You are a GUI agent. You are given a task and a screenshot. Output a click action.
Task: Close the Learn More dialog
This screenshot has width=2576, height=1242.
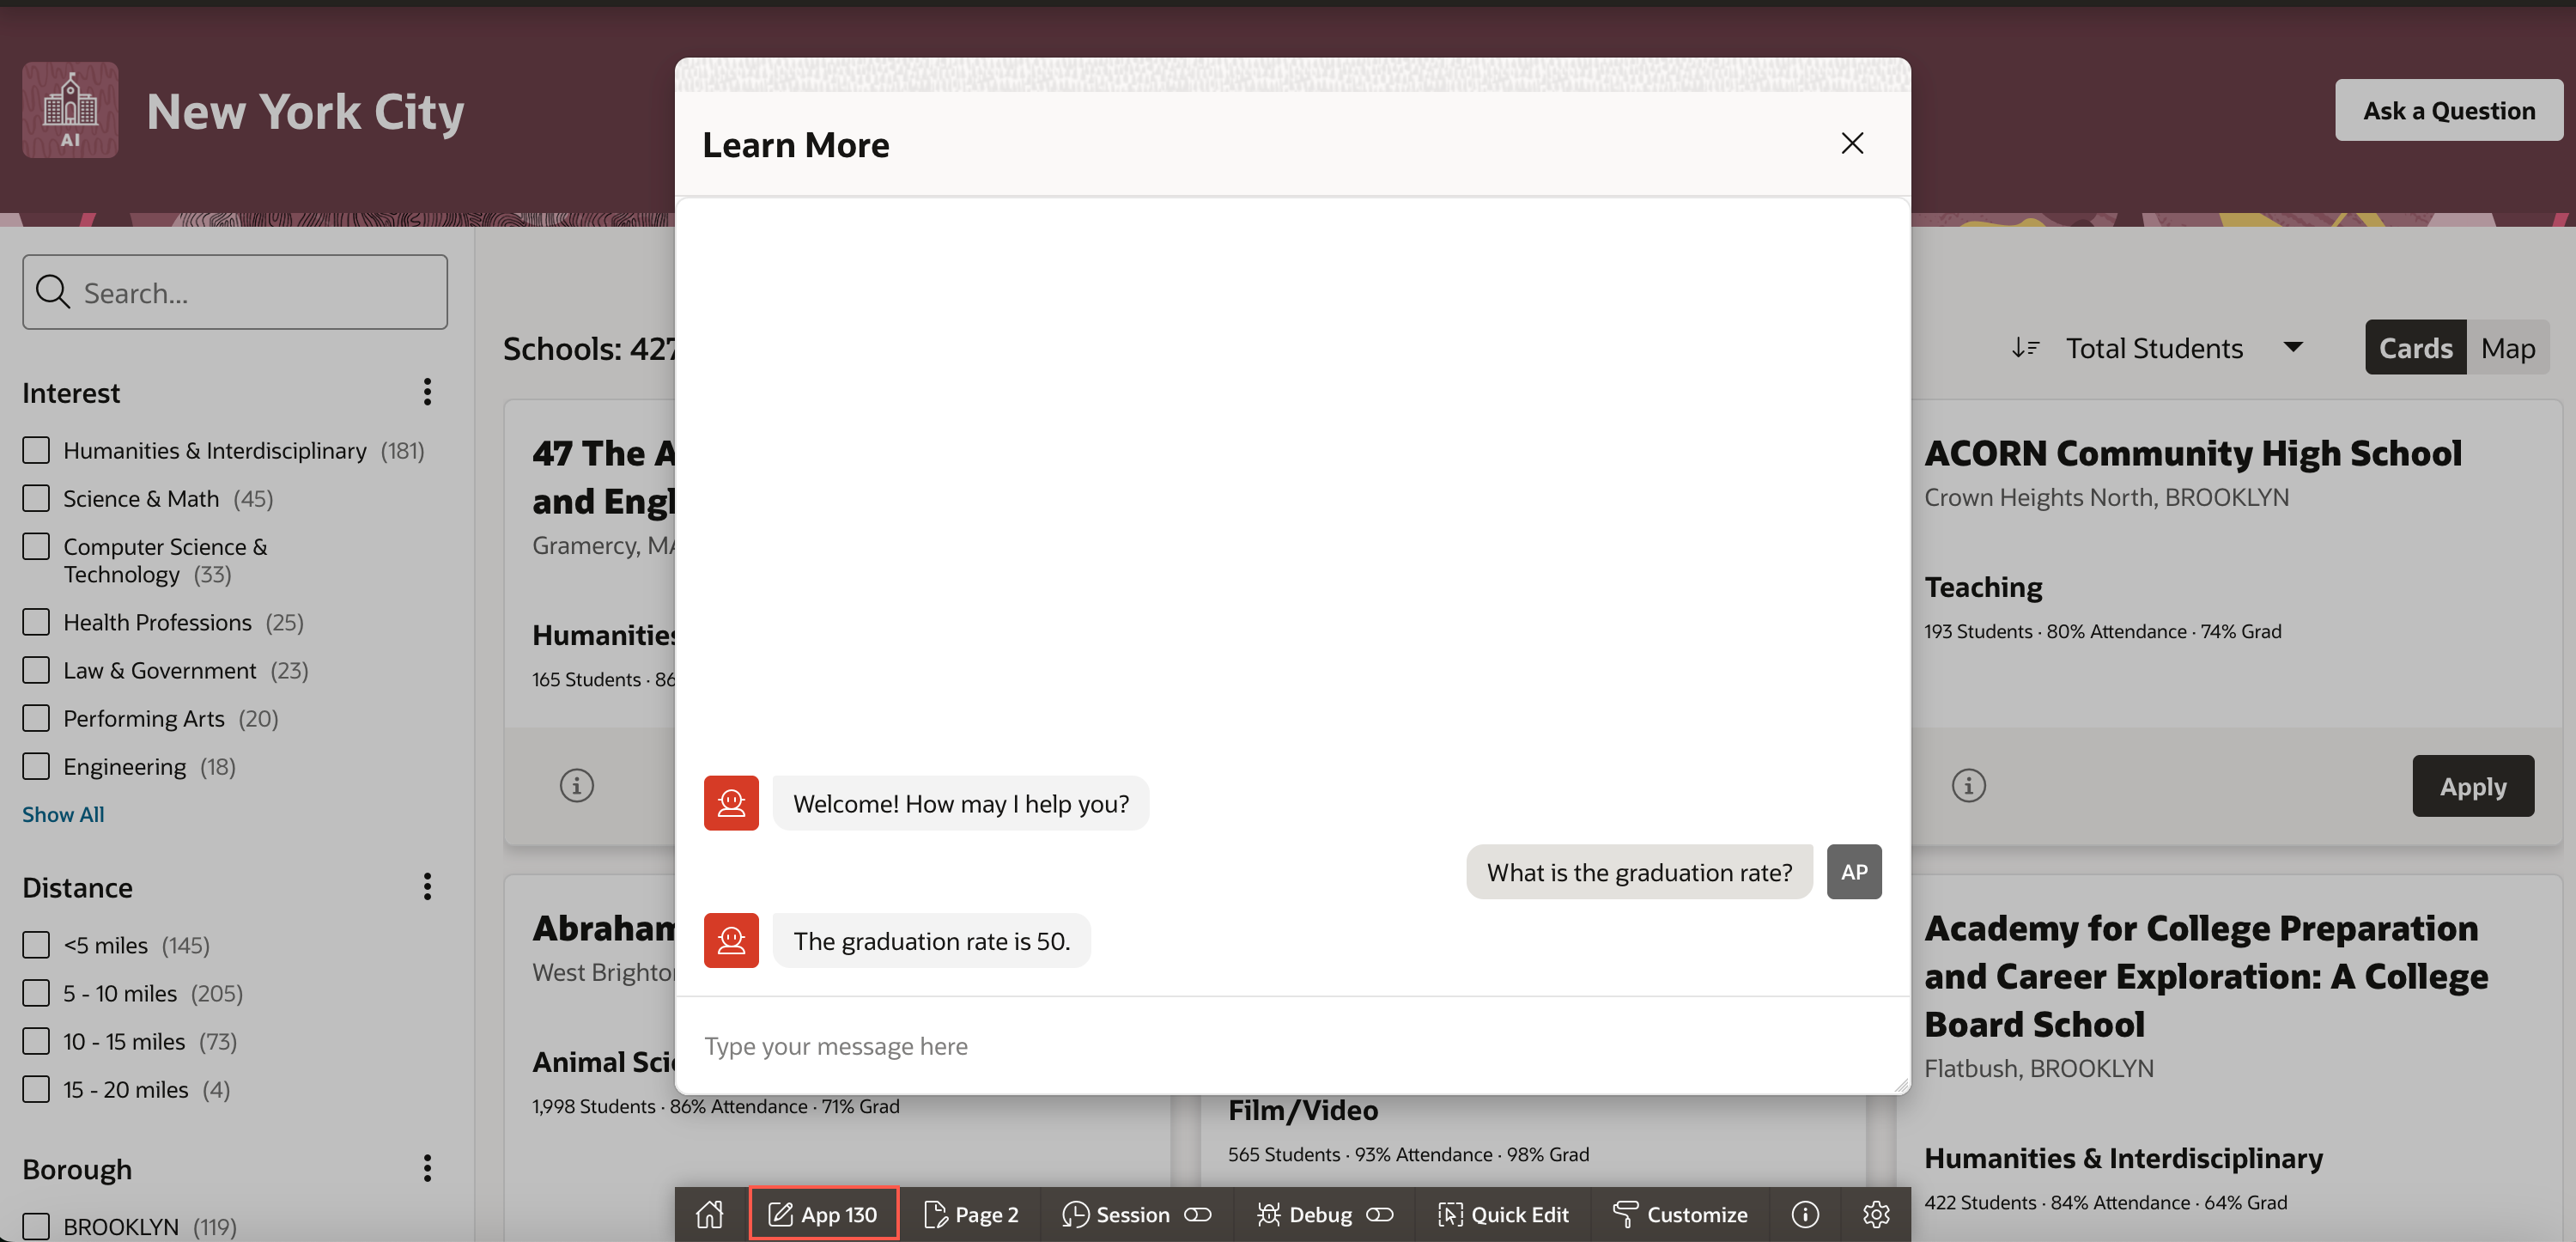click(1852, 143)
